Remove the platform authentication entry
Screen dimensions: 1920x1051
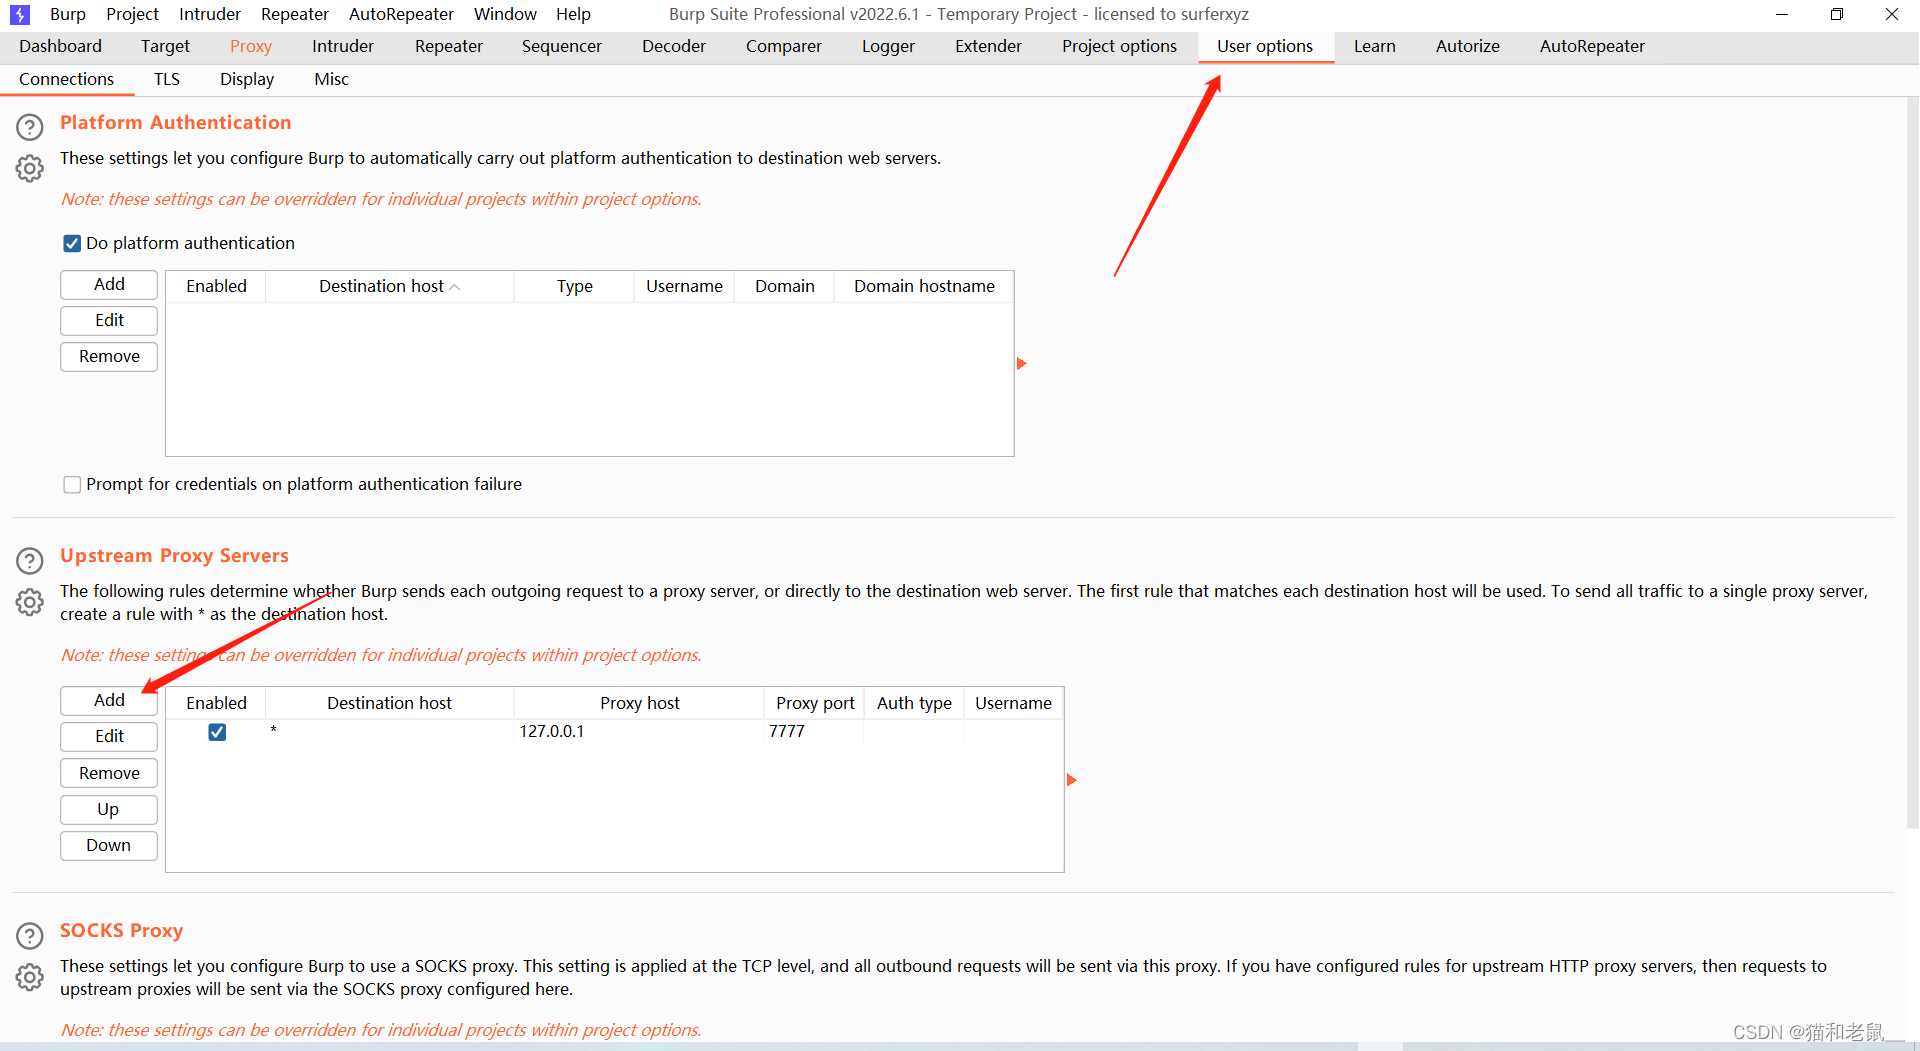(109, 356)
